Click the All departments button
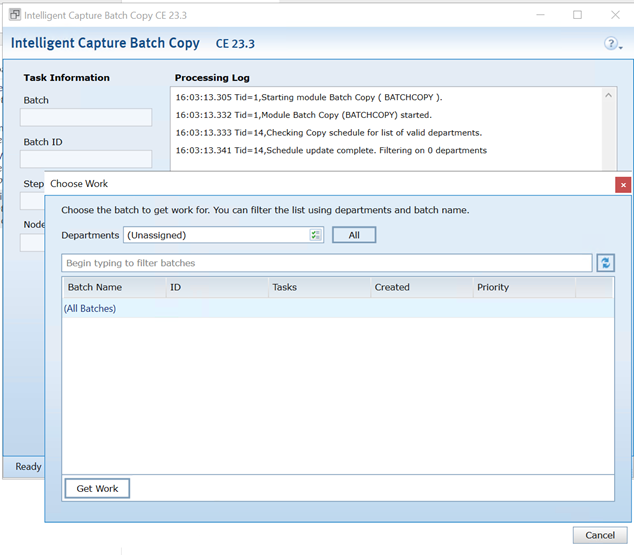The height and width of the screenshot is (555, 634). [x=354, y=235]
